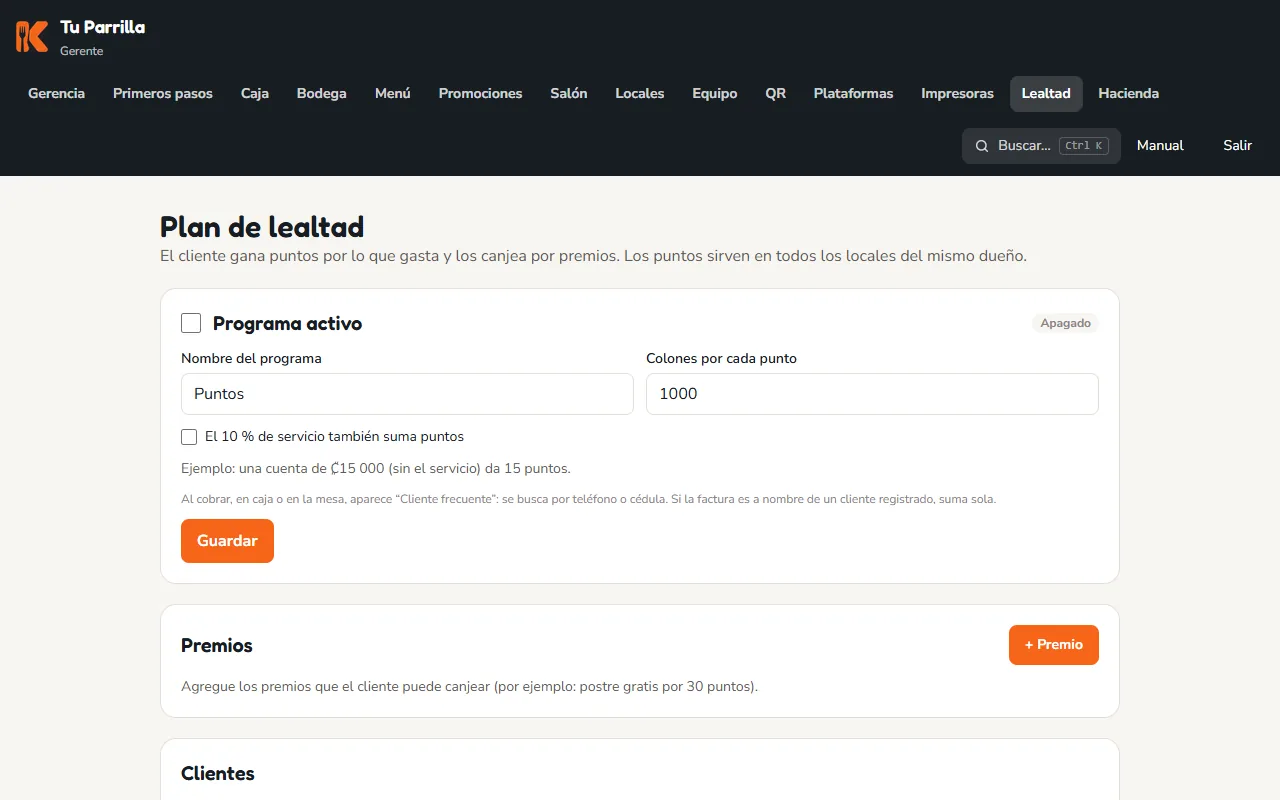The height and width of the screenshot is (800, 1280).
Task: Click the Ctrl K shortcut hint
Action: (x=1084, y=146)
